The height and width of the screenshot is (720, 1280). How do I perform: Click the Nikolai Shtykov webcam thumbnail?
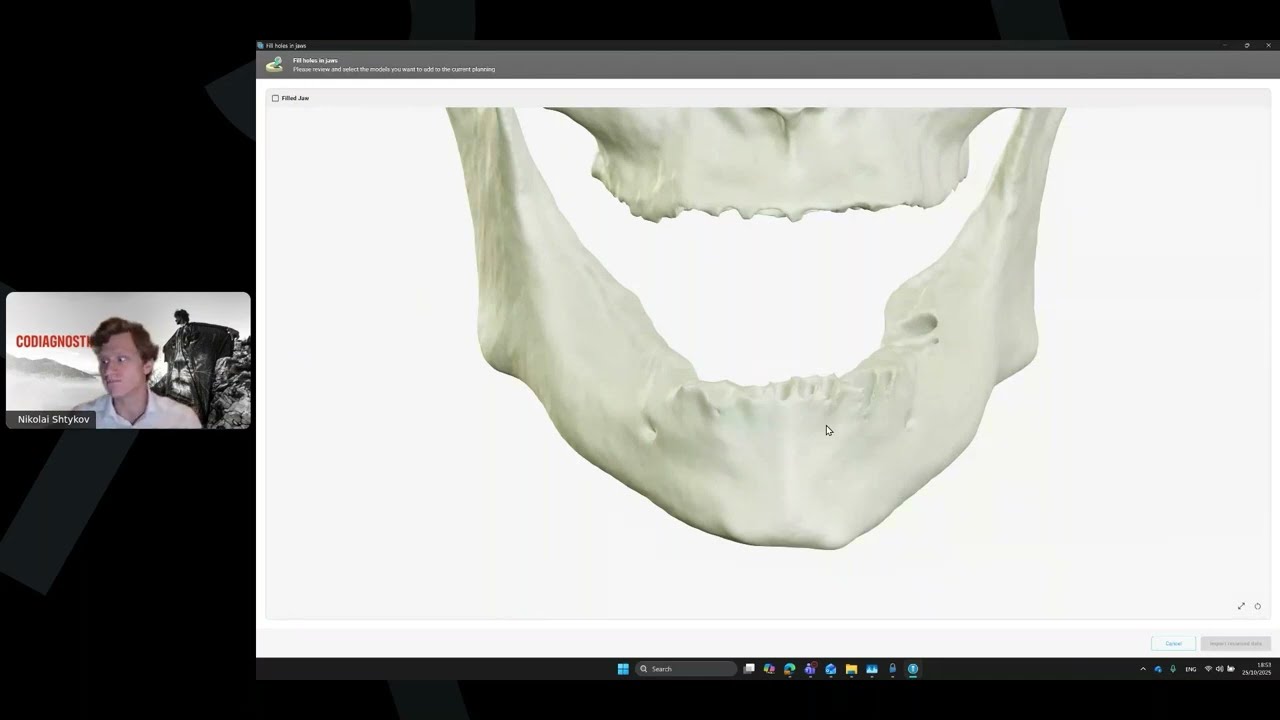click(x=128, y=360)
